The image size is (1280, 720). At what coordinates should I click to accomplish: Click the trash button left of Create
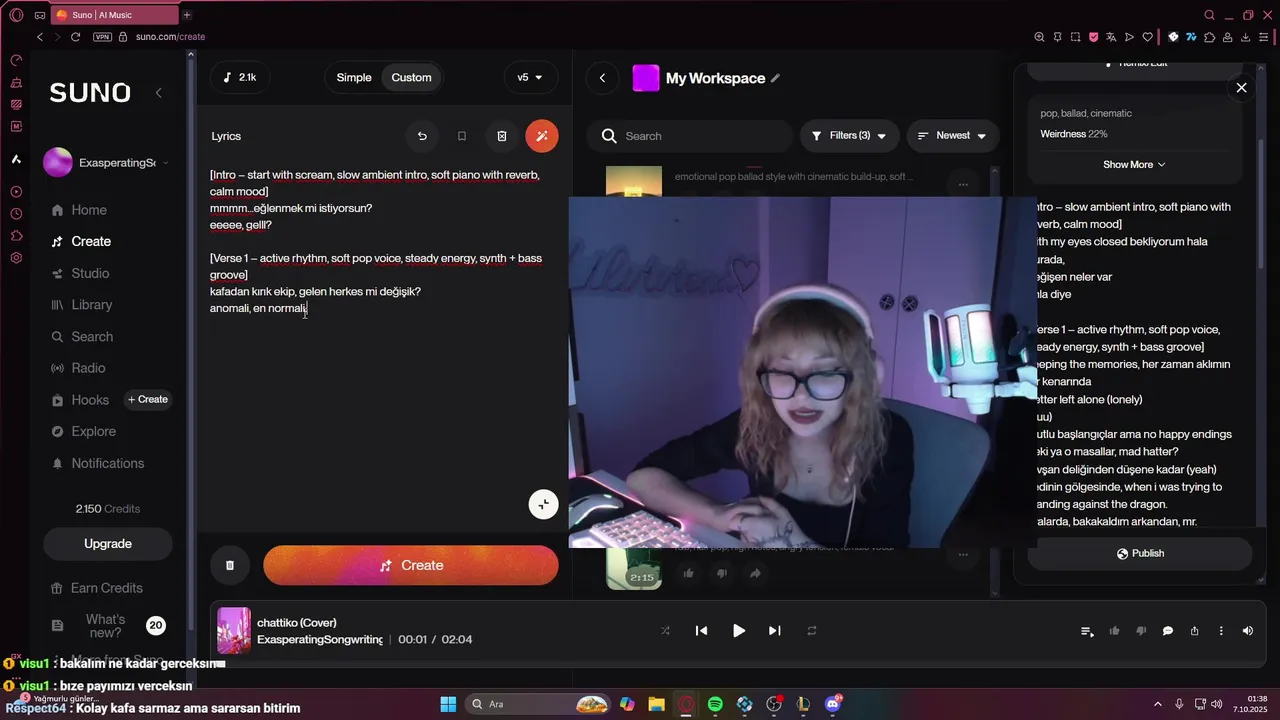click(x=229, y=565)
